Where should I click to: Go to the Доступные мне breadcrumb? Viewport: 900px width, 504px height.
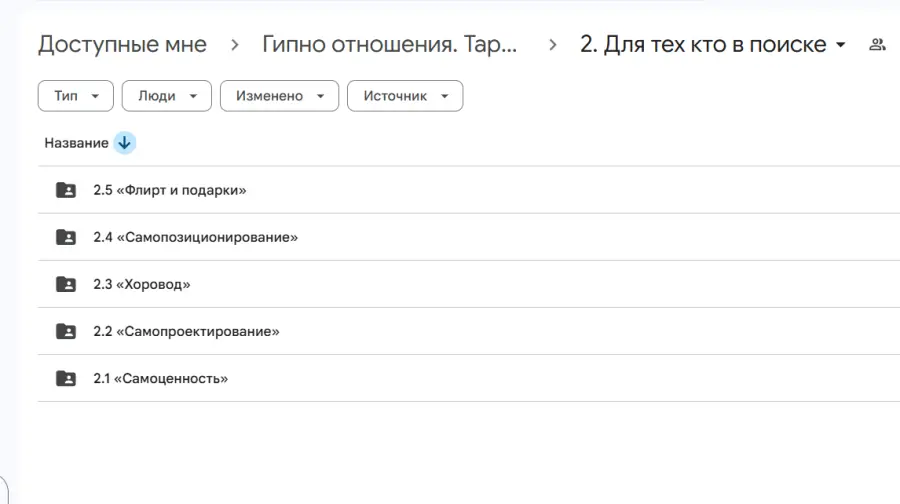tap(122, 44)
